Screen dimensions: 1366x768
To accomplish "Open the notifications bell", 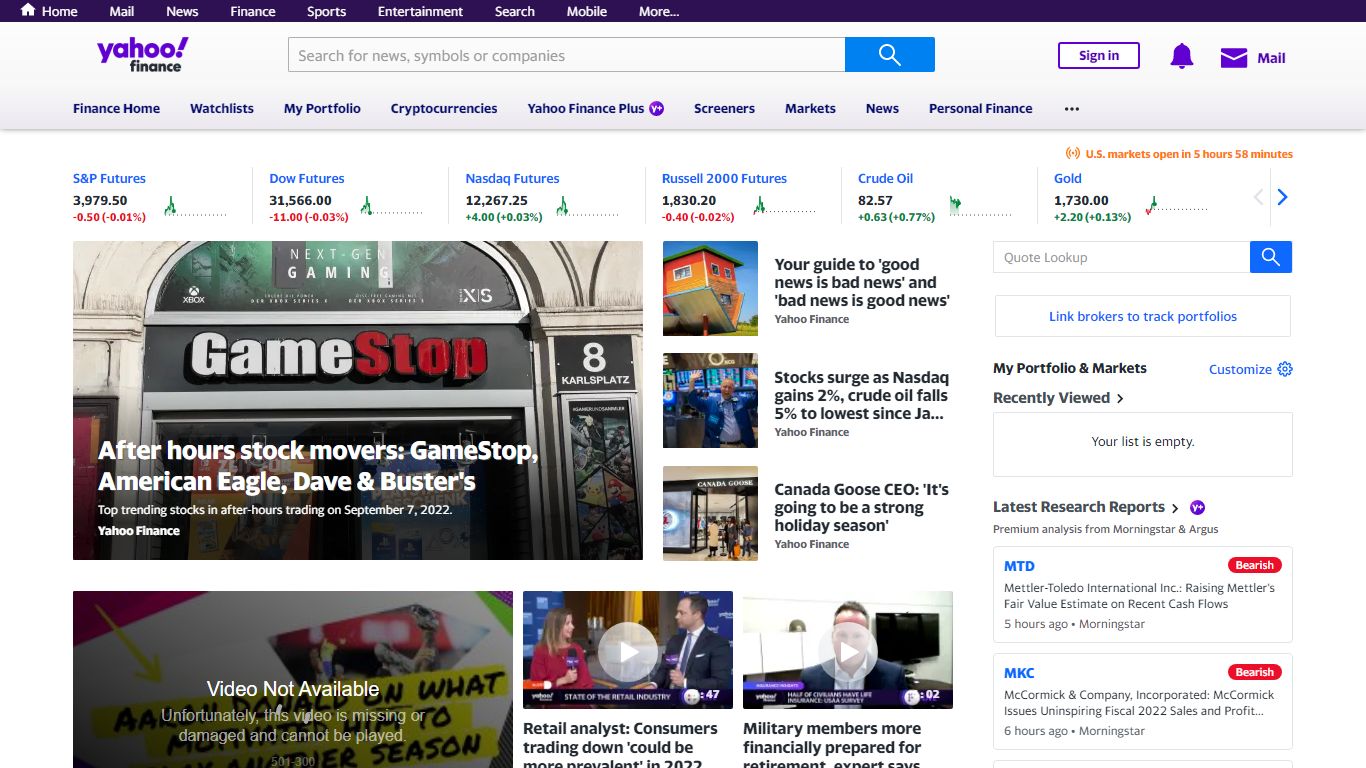I will (1182, 57).
